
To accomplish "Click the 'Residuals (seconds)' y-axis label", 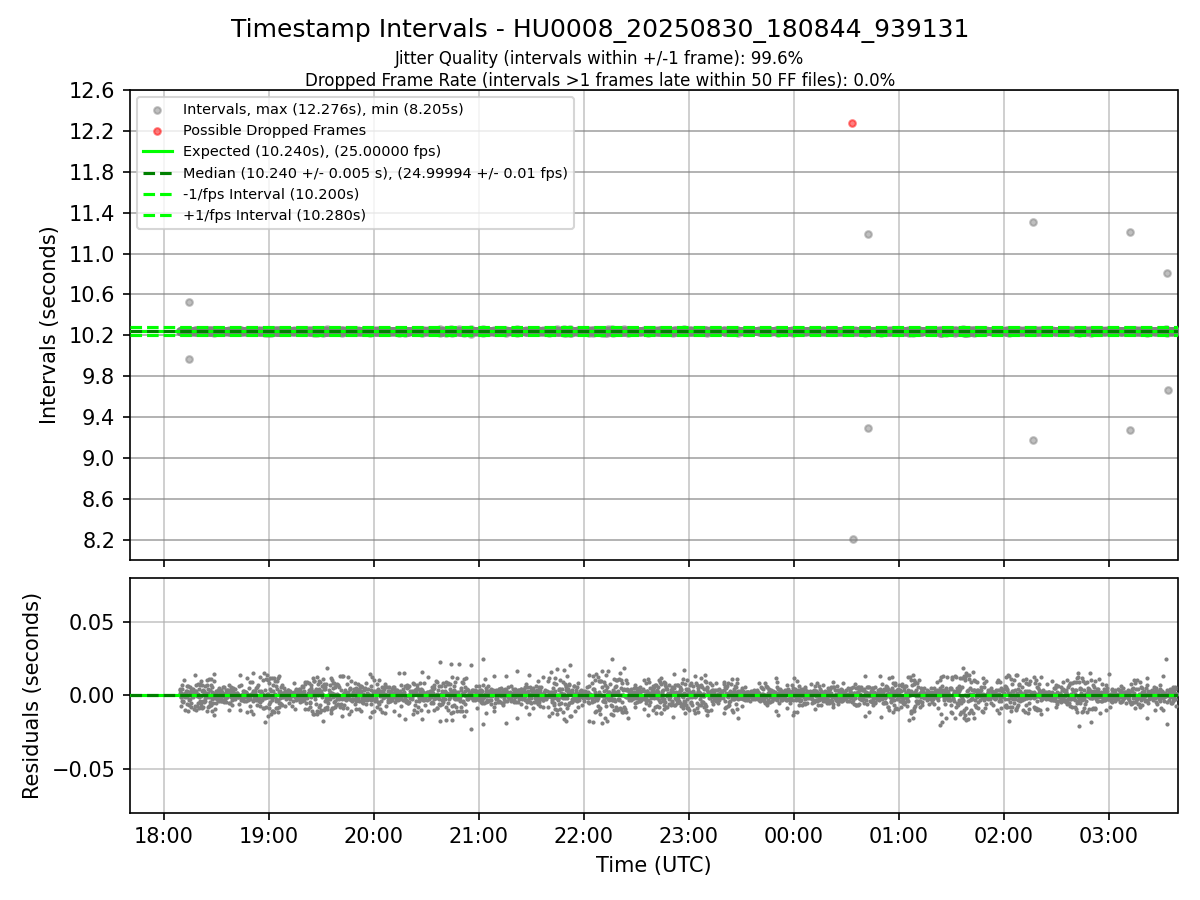I will pyautogui.click(x=32, y=696).
